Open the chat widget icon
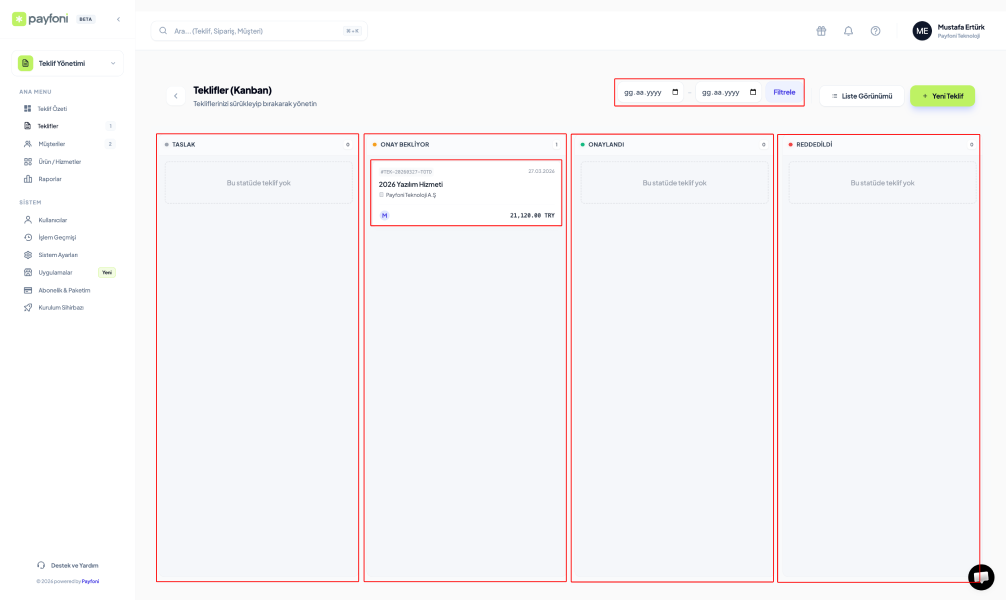Screen dimensions: 1006x600 click(x=980, y=577)
